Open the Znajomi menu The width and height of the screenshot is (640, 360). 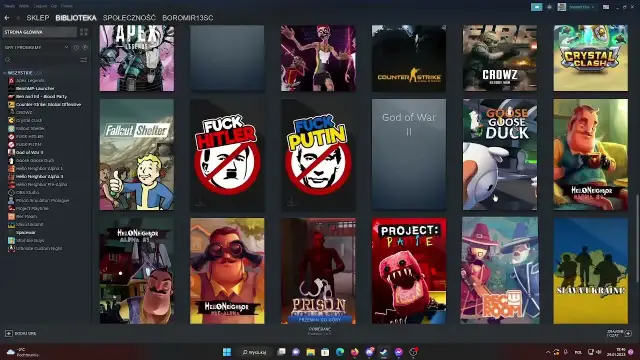coord(40,6)
